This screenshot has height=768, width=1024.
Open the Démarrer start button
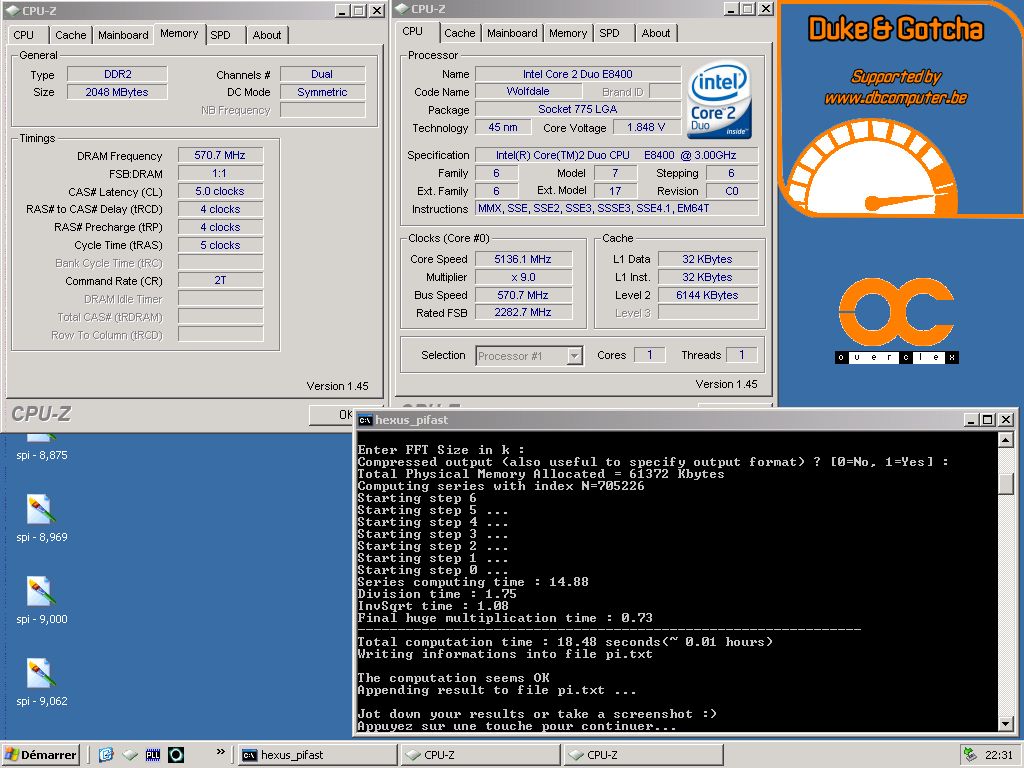pos(40,755)
